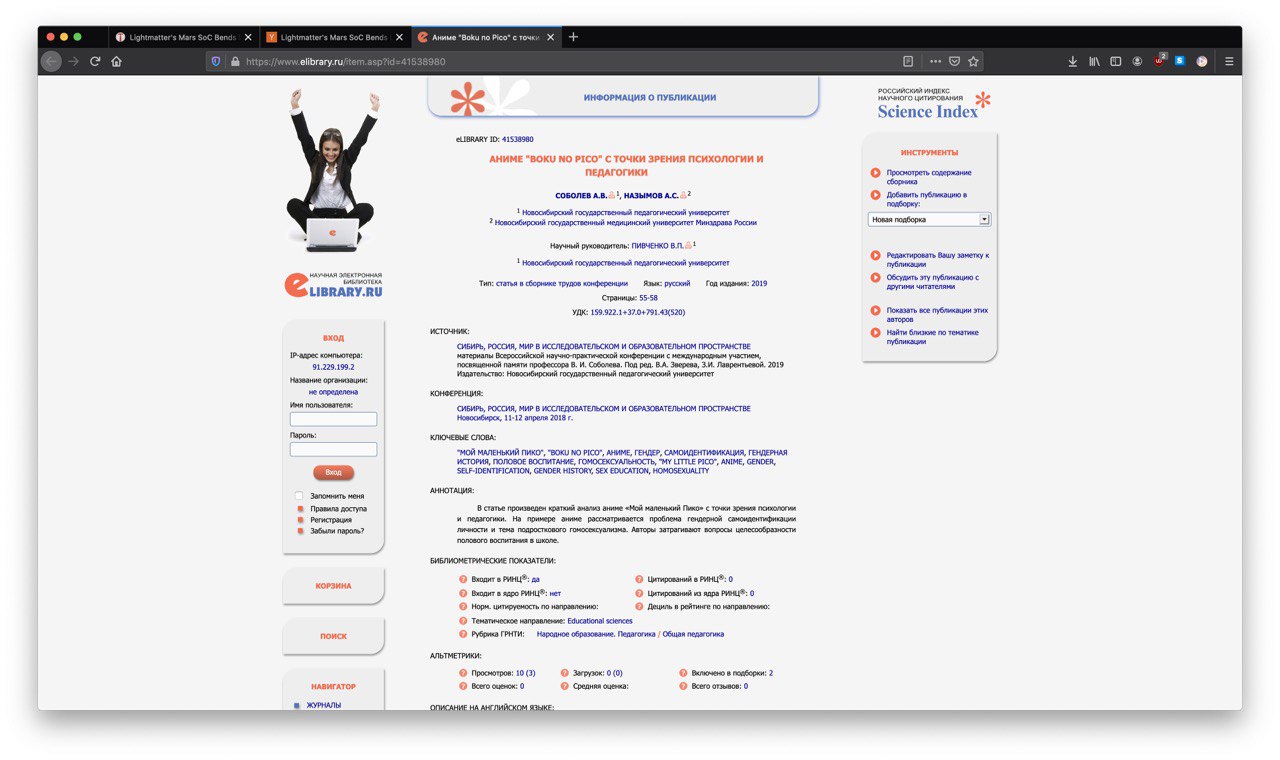This screenshot has height=760, width=1280.
Task: Tick the 'Запомнить меня' checkbox
Action: tap(299, 496)
